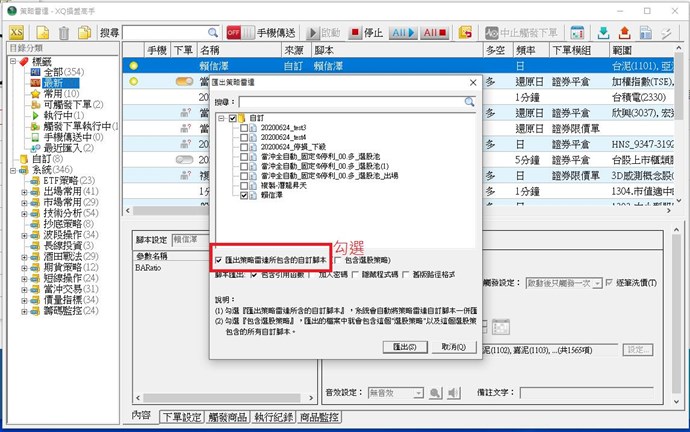Select 執行中(1) in category tree

64,115
